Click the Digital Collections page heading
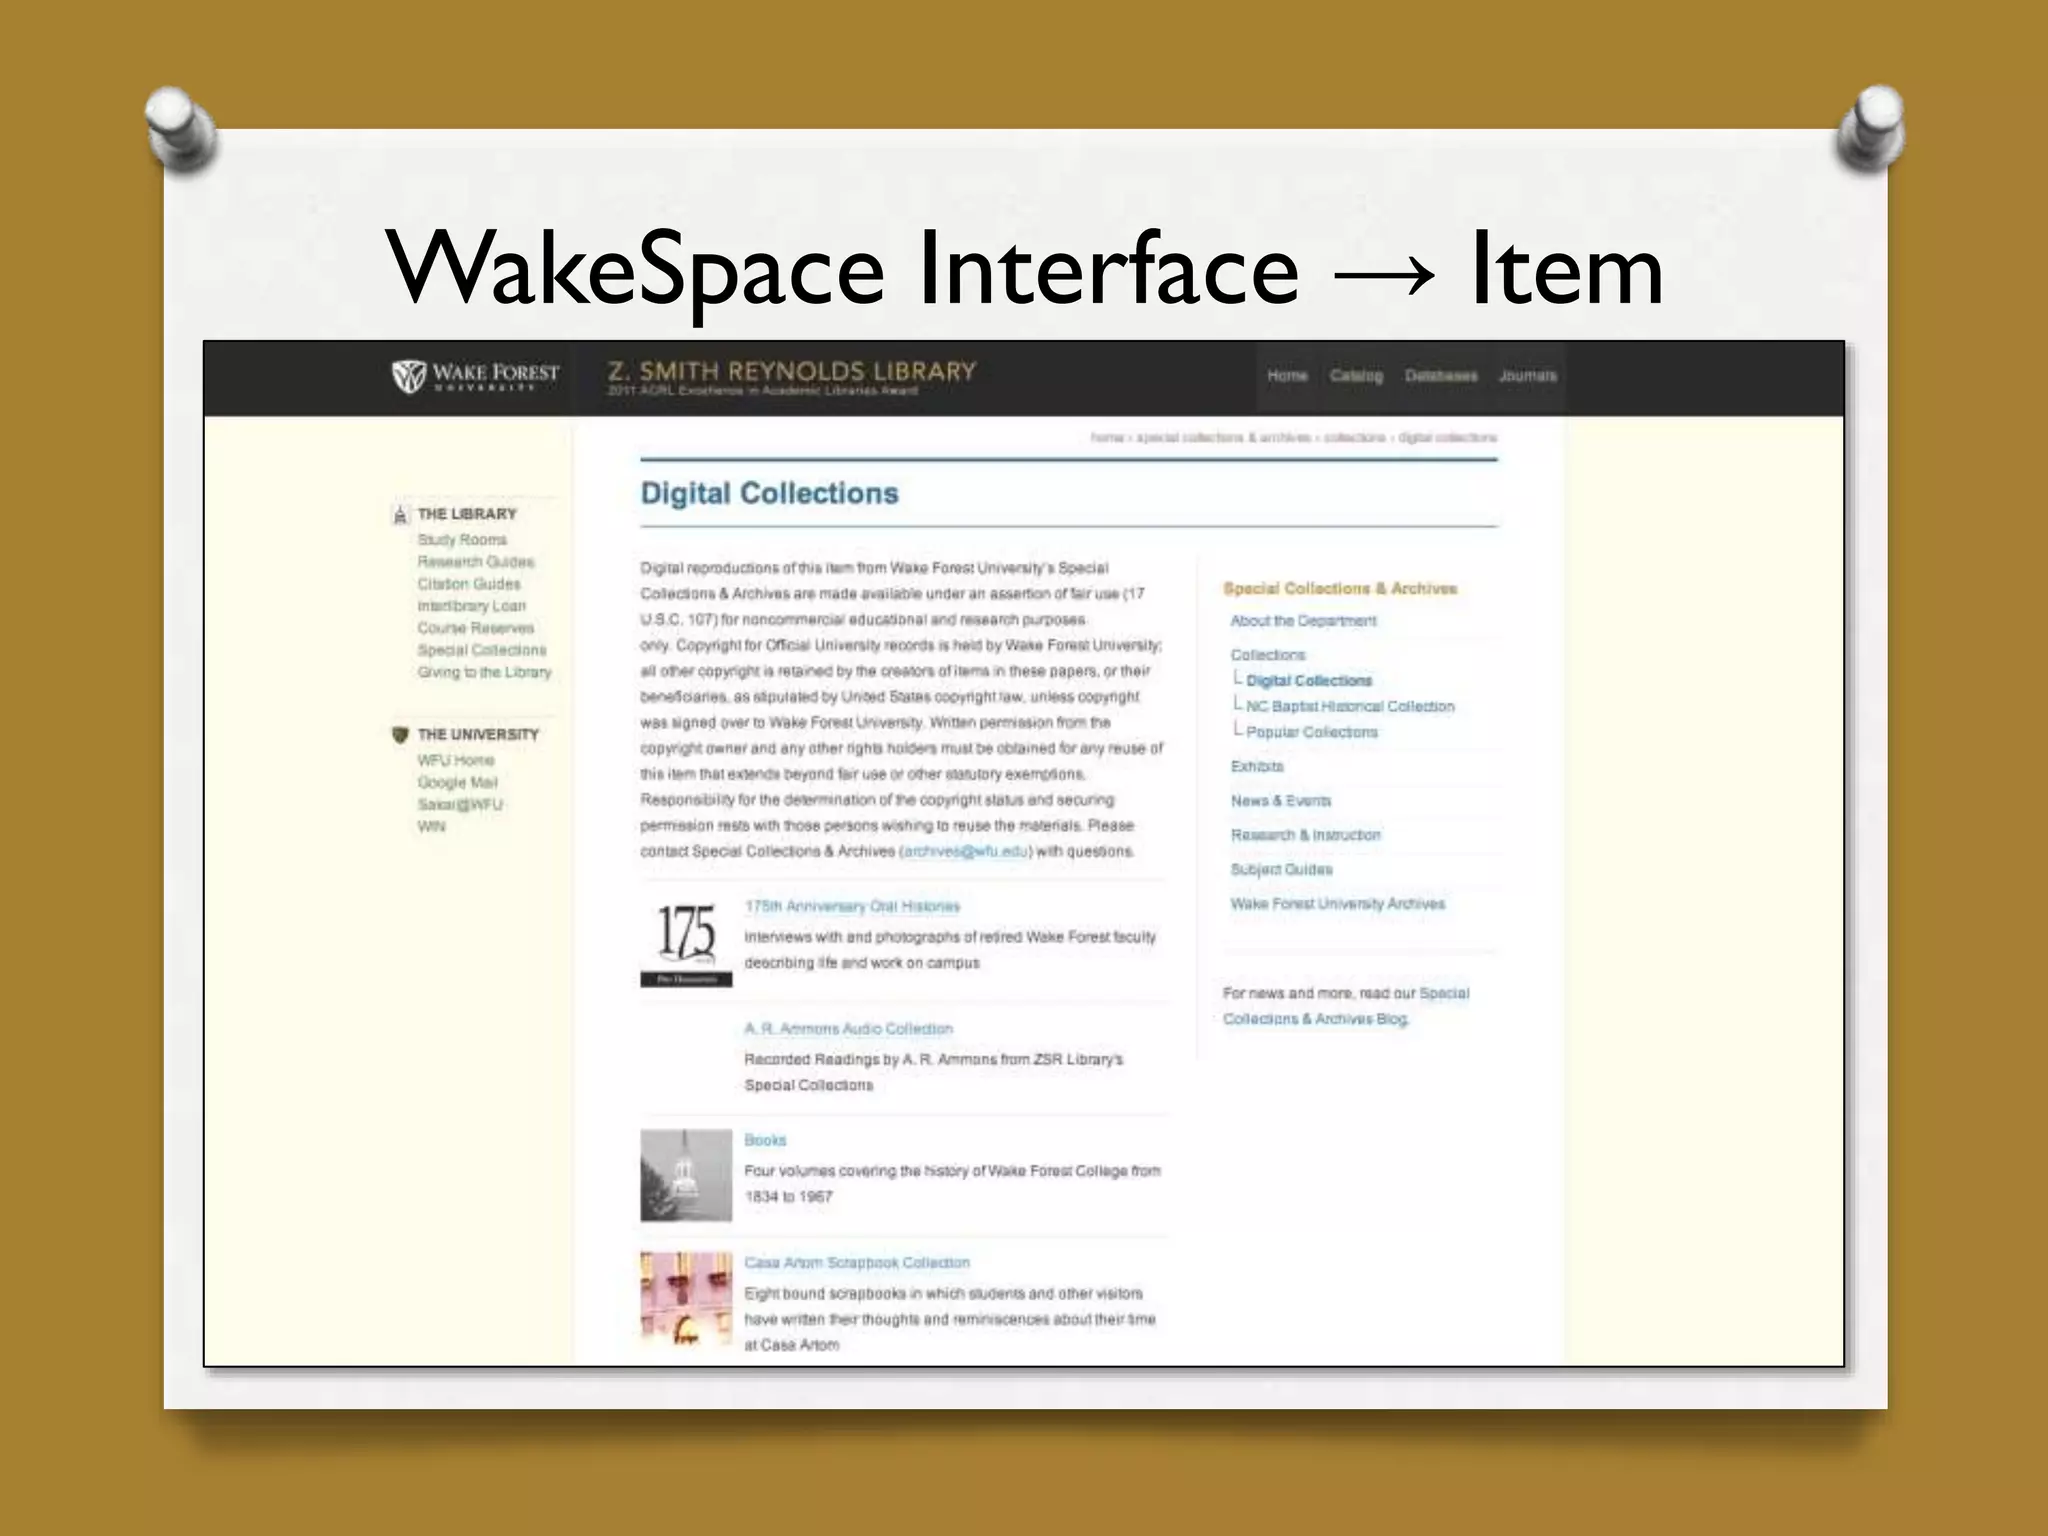 [769, 493]
